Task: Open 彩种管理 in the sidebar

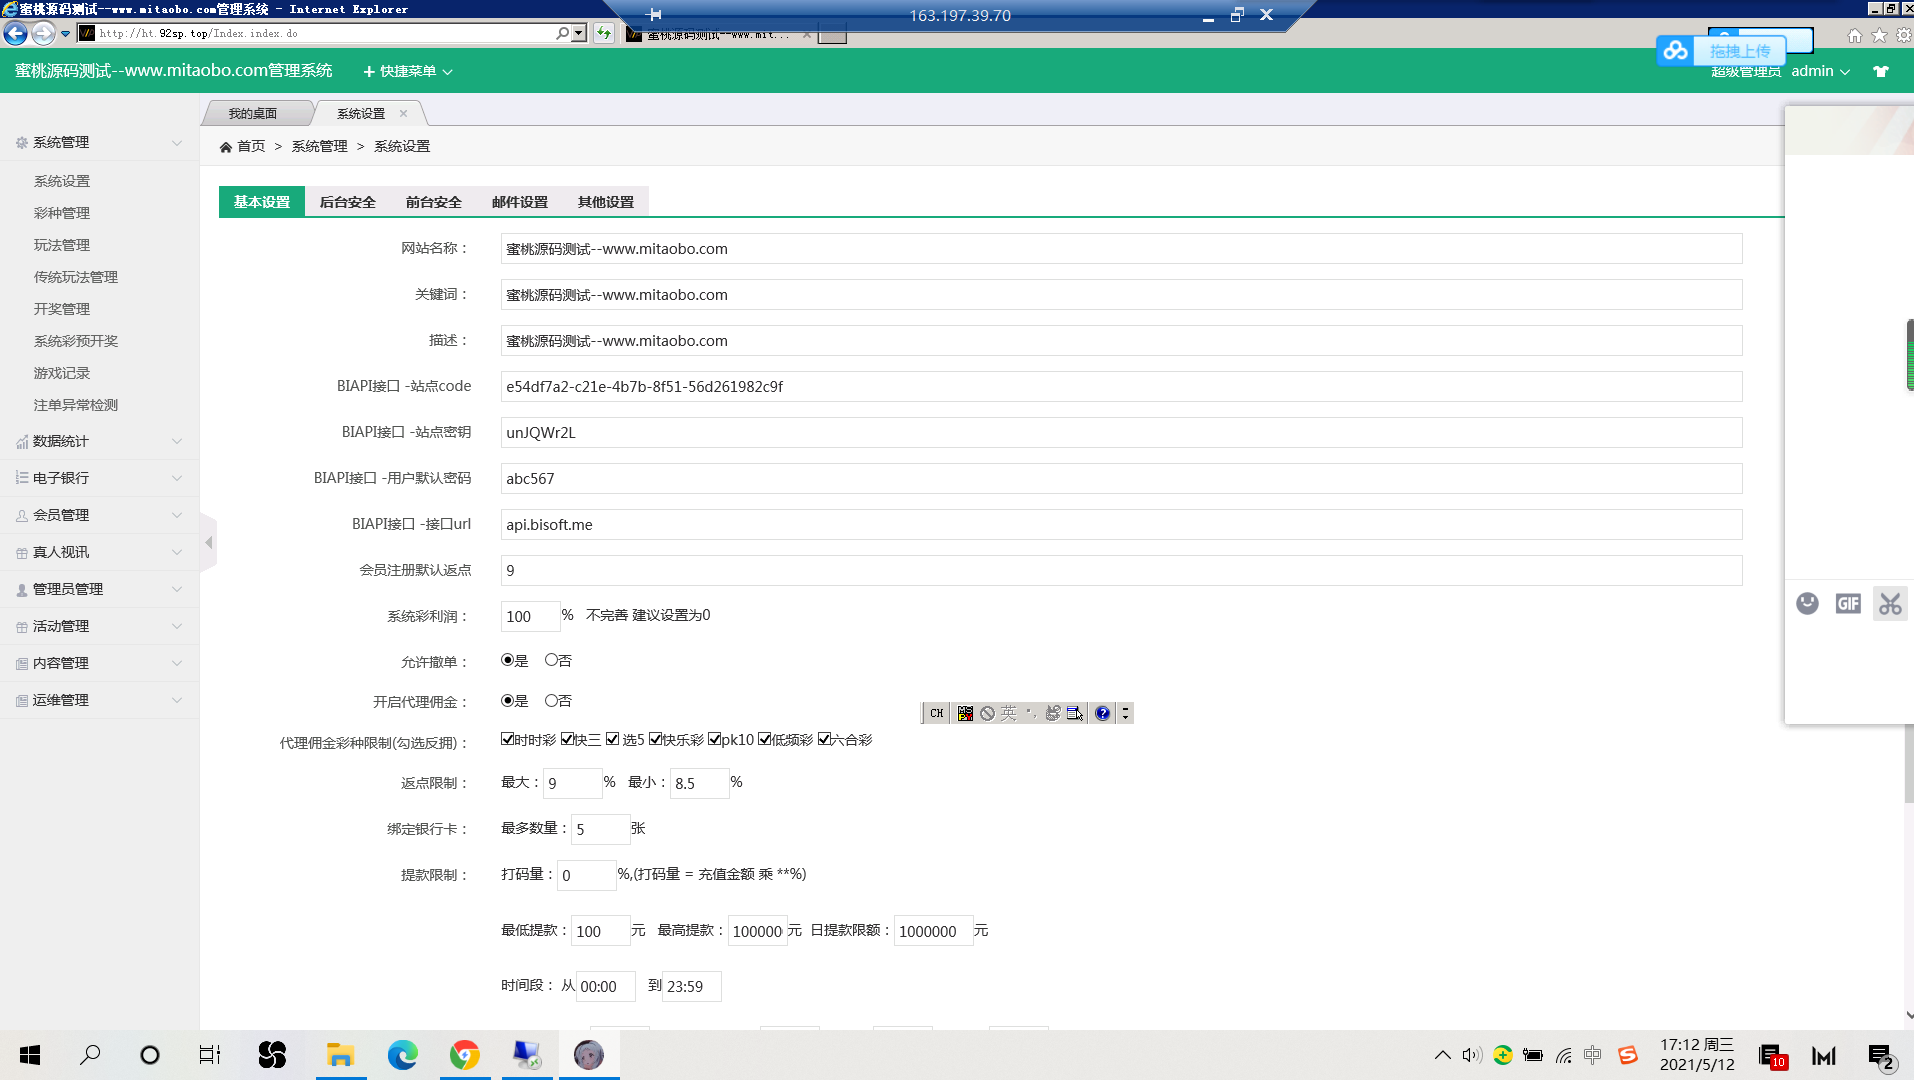Action: [x=62, y=213]
